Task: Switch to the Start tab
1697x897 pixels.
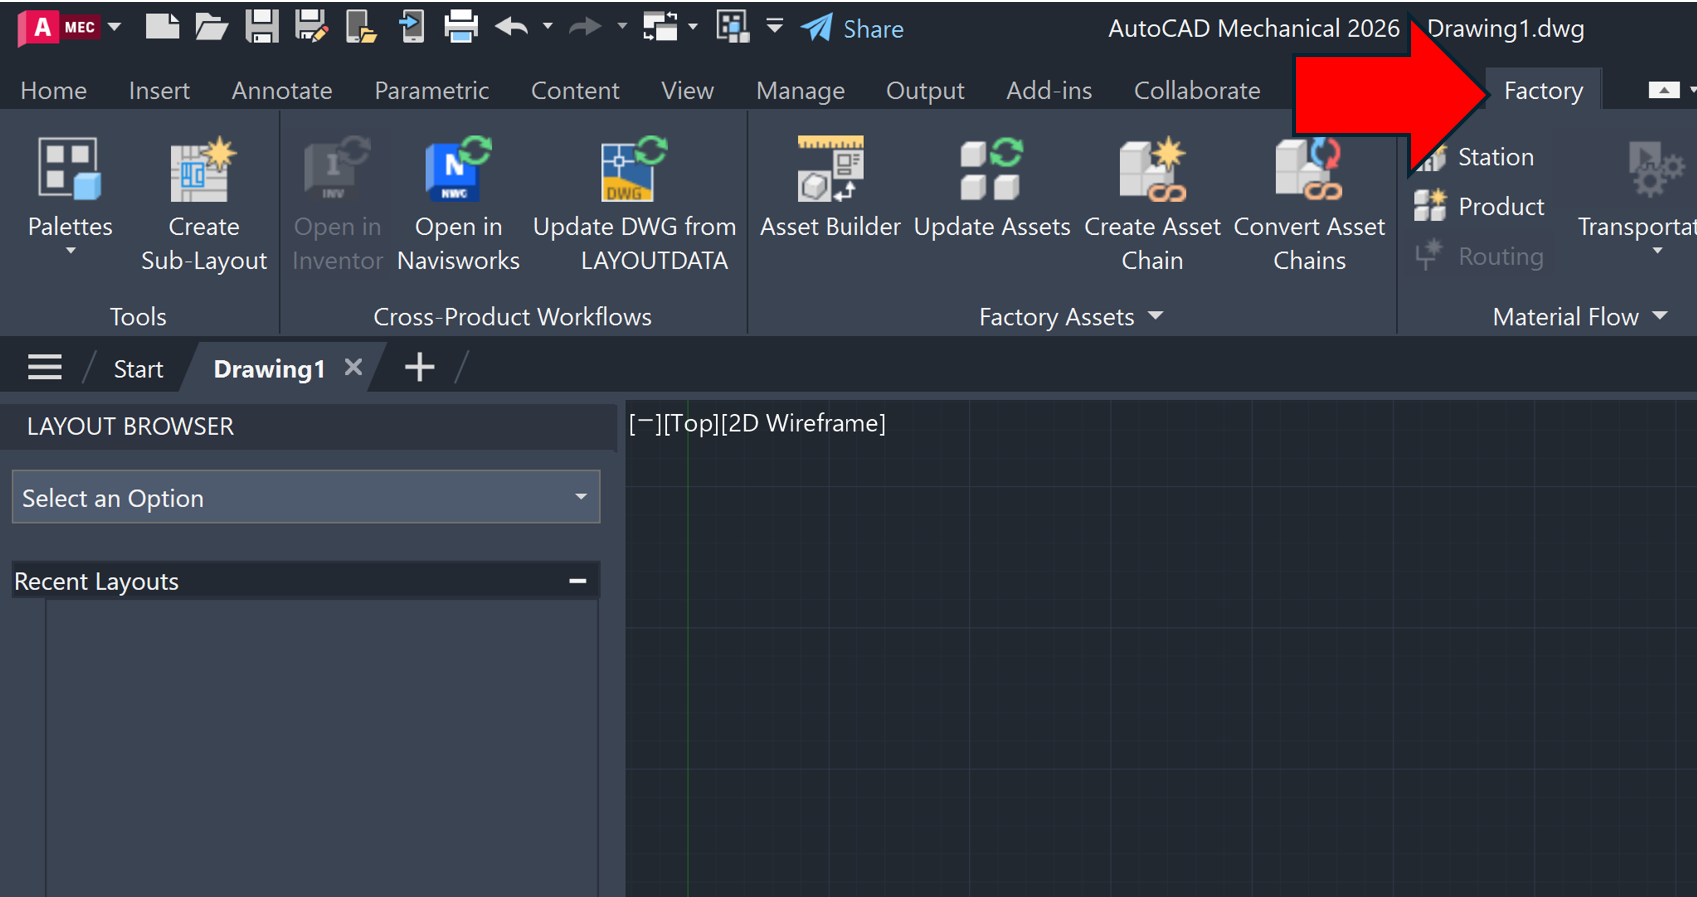Action: click(x=138, y=369)
